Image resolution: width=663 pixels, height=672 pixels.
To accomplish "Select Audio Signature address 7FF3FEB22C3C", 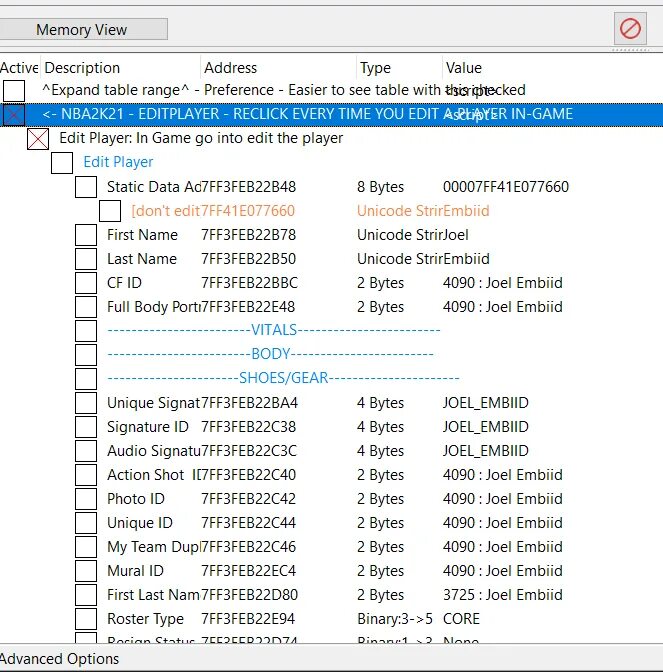I will tap(249, 451).
